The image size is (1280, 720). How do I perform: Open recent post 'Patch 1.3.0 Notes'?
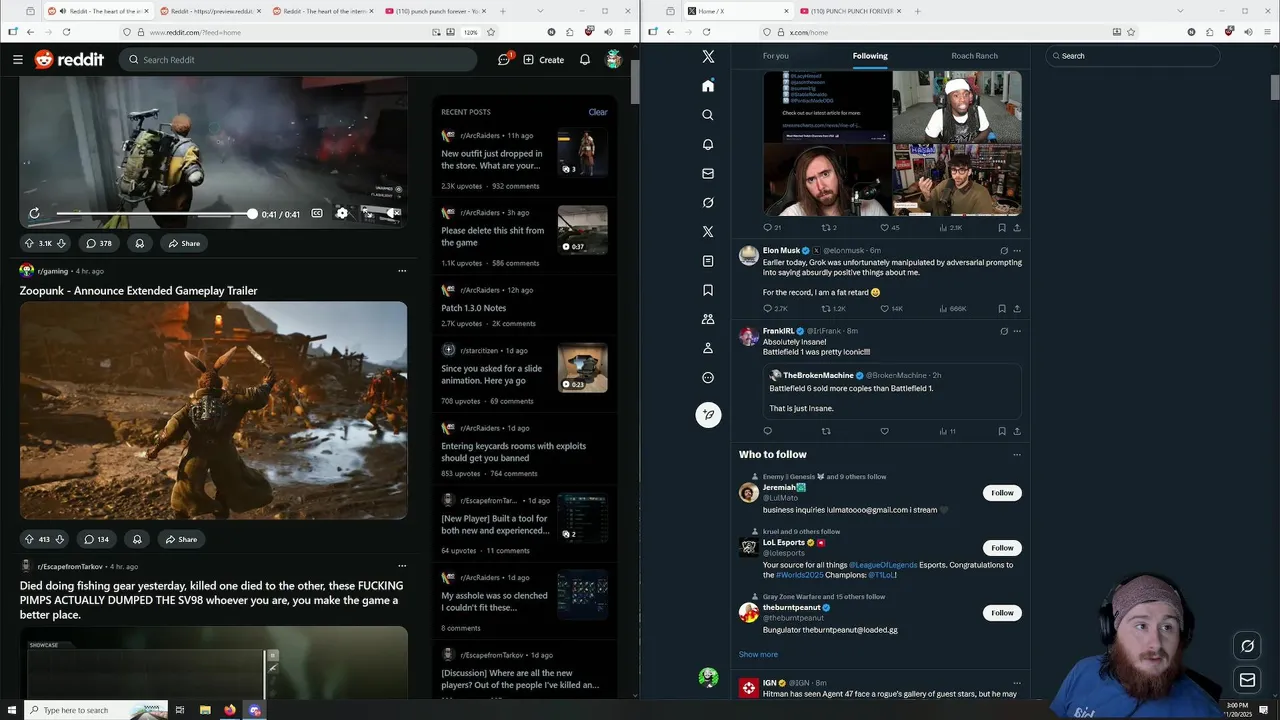(x=474, y=308)
